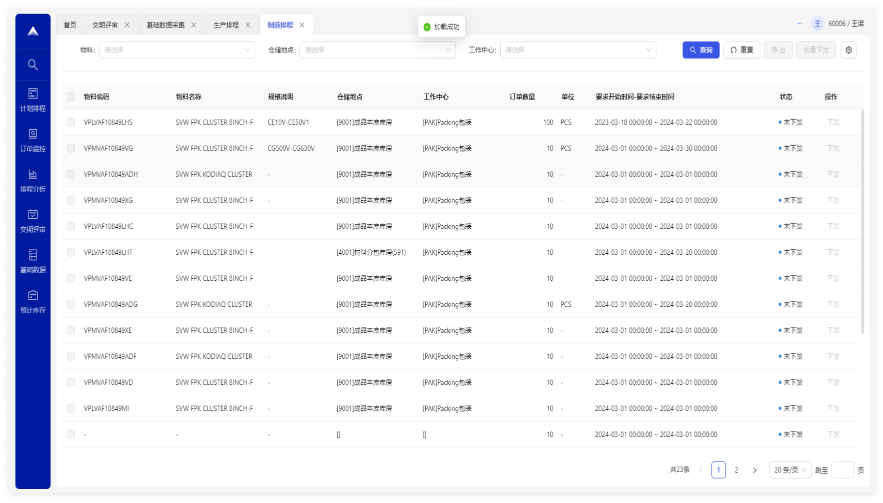Go to the next page arrow
This screenshot has width=883, height=503.
(755, 470)
